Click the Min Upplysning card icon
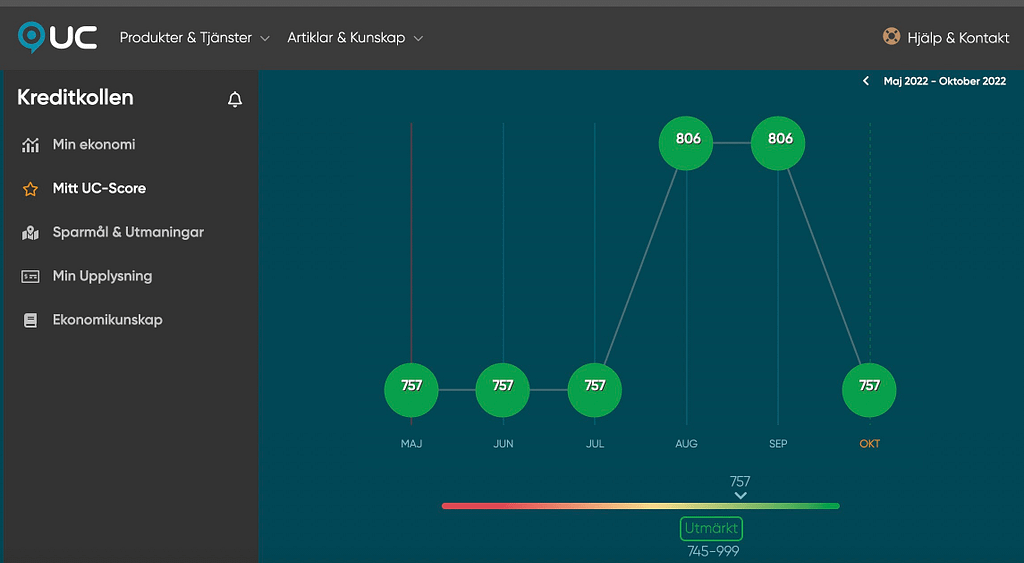 [x=30, y=277]
